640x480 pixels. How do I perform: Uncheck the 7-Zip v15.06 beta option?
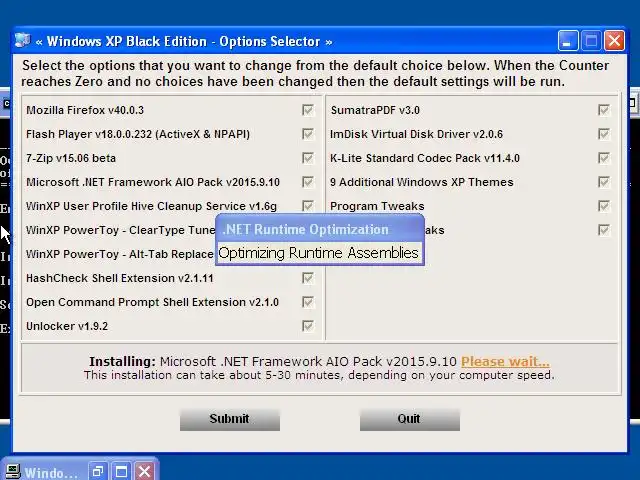[x=308, y=158]
